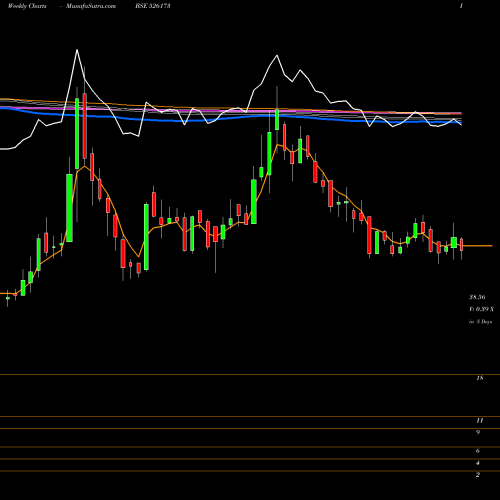Click the 'Weekly Charts' title text
The height and width of the screenshot is (500, 500).
click(x=27, y=6)
